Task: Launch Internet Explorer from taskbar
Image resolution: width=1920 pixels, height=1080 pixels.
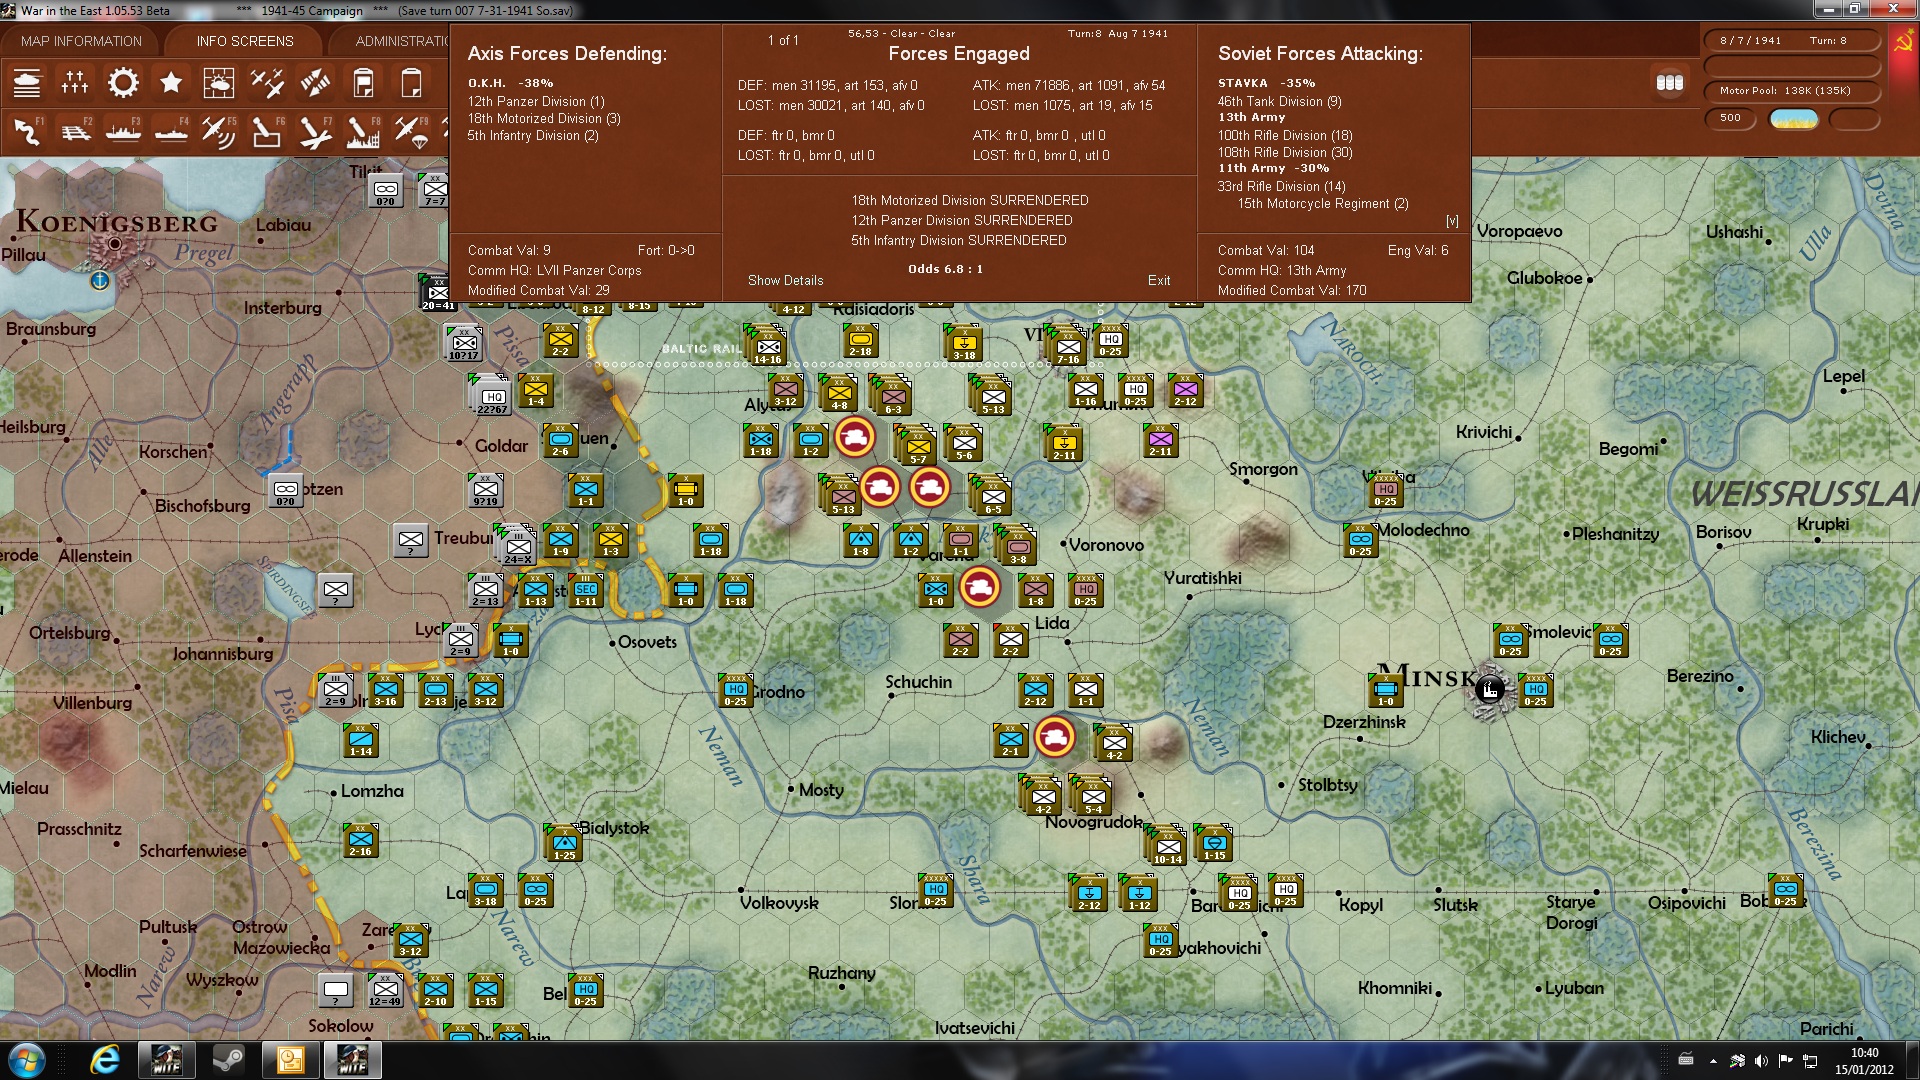Action: click(105, 1060)
